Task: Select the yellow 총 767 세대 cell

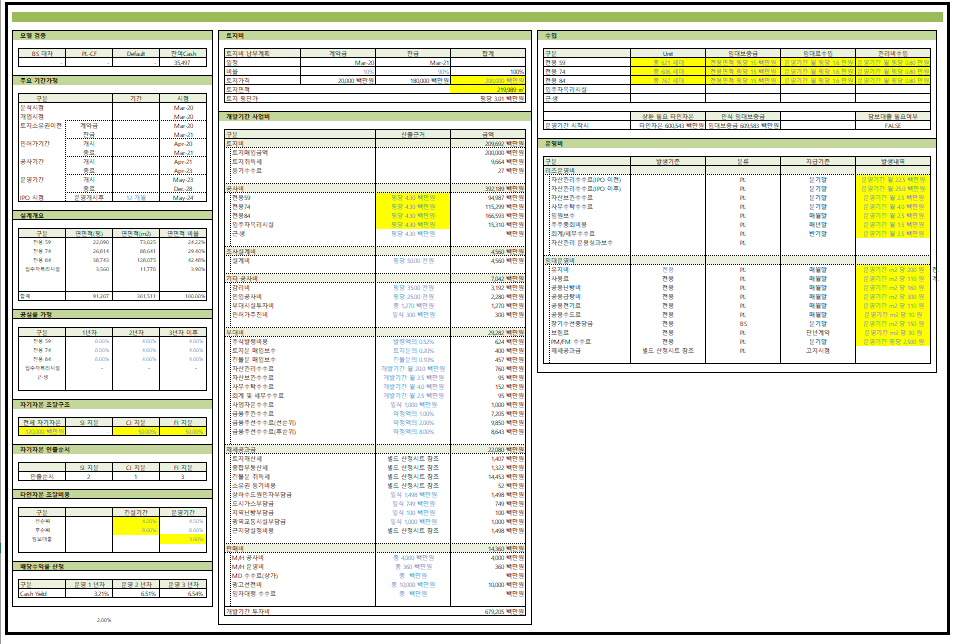Action: 668,81
